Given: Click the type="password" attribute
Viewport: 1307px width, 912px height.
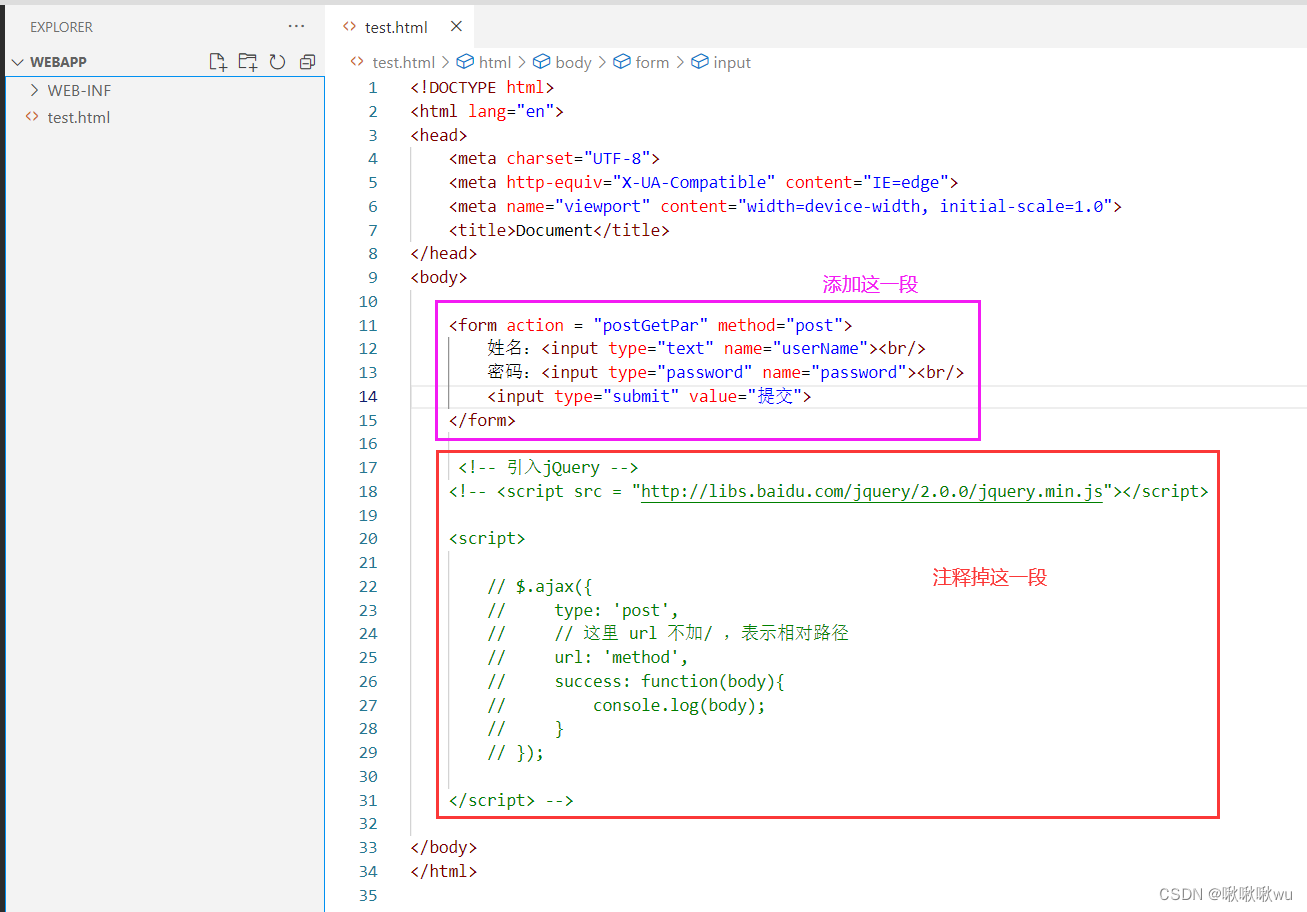Looking at the screenshot, I should [680, 372].
